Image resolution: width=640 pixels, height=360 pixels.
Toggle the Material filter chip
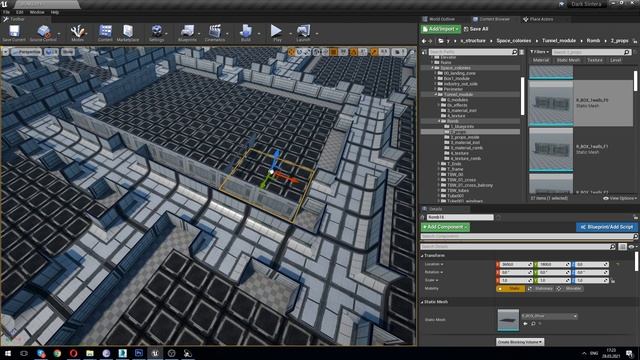[541, 60]
